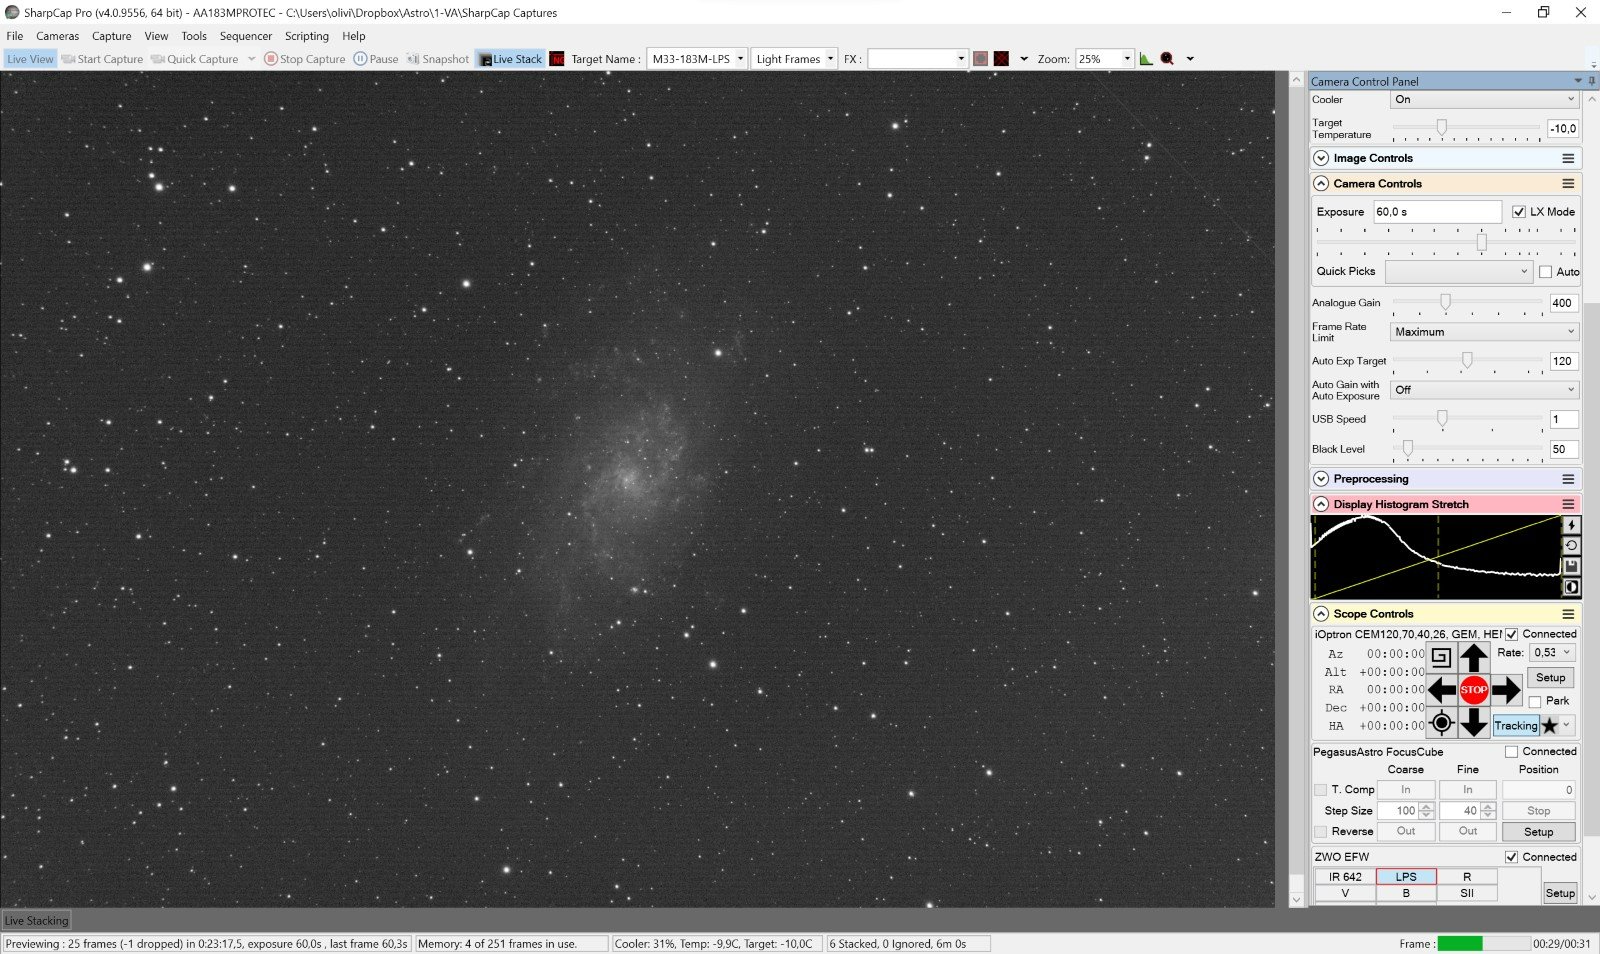Reset the histogram stretch
This screenshot has width=1600, height=954.
point(1571,546)
